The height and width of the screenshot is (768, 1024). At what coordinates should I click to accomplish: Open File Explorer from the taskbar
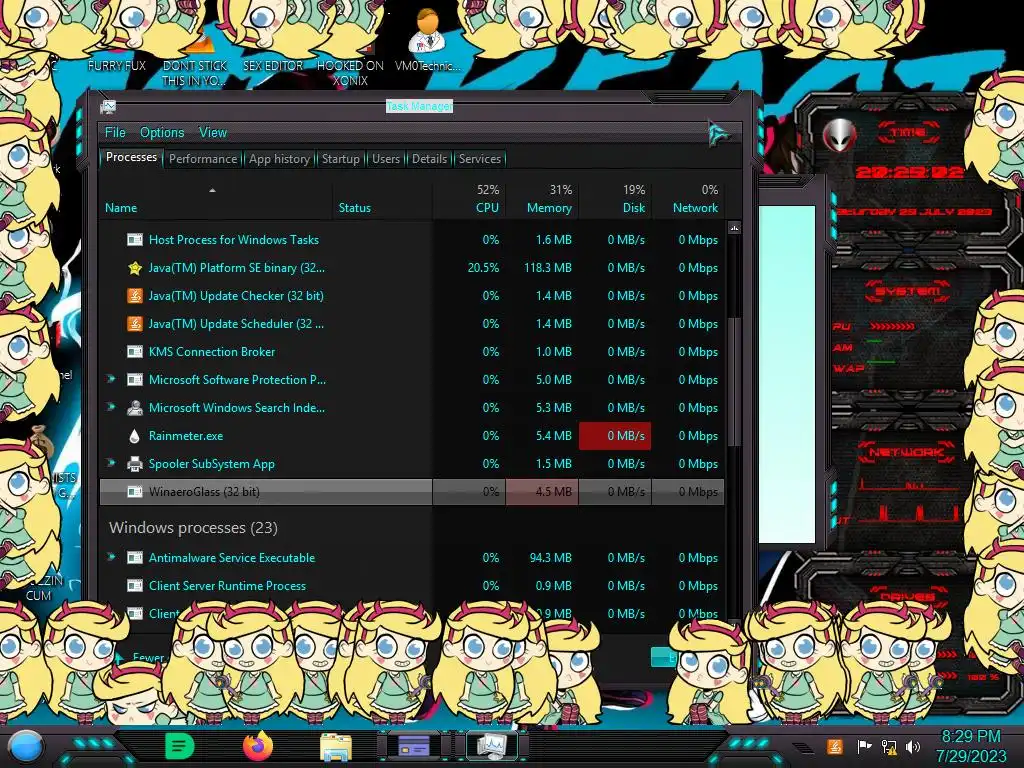336,747
